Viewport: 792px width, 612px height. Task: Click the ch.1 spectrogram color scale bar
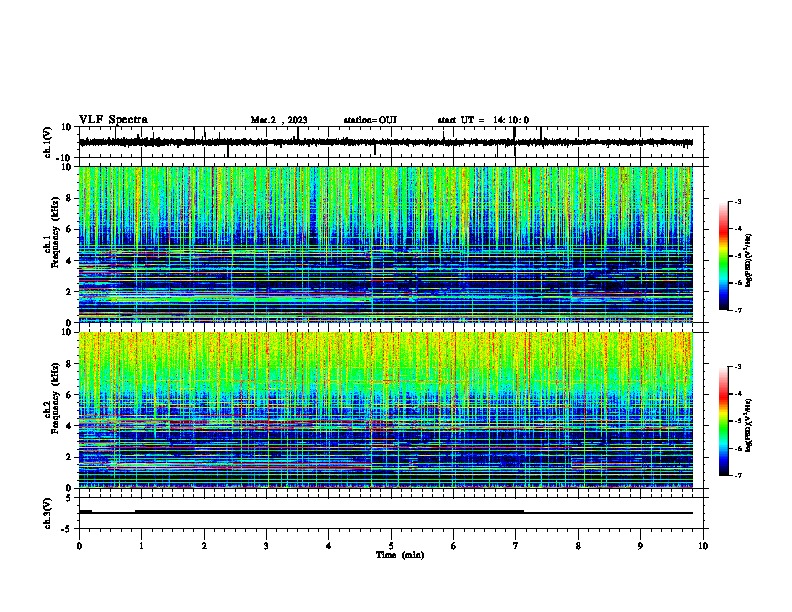coord(724,256)
